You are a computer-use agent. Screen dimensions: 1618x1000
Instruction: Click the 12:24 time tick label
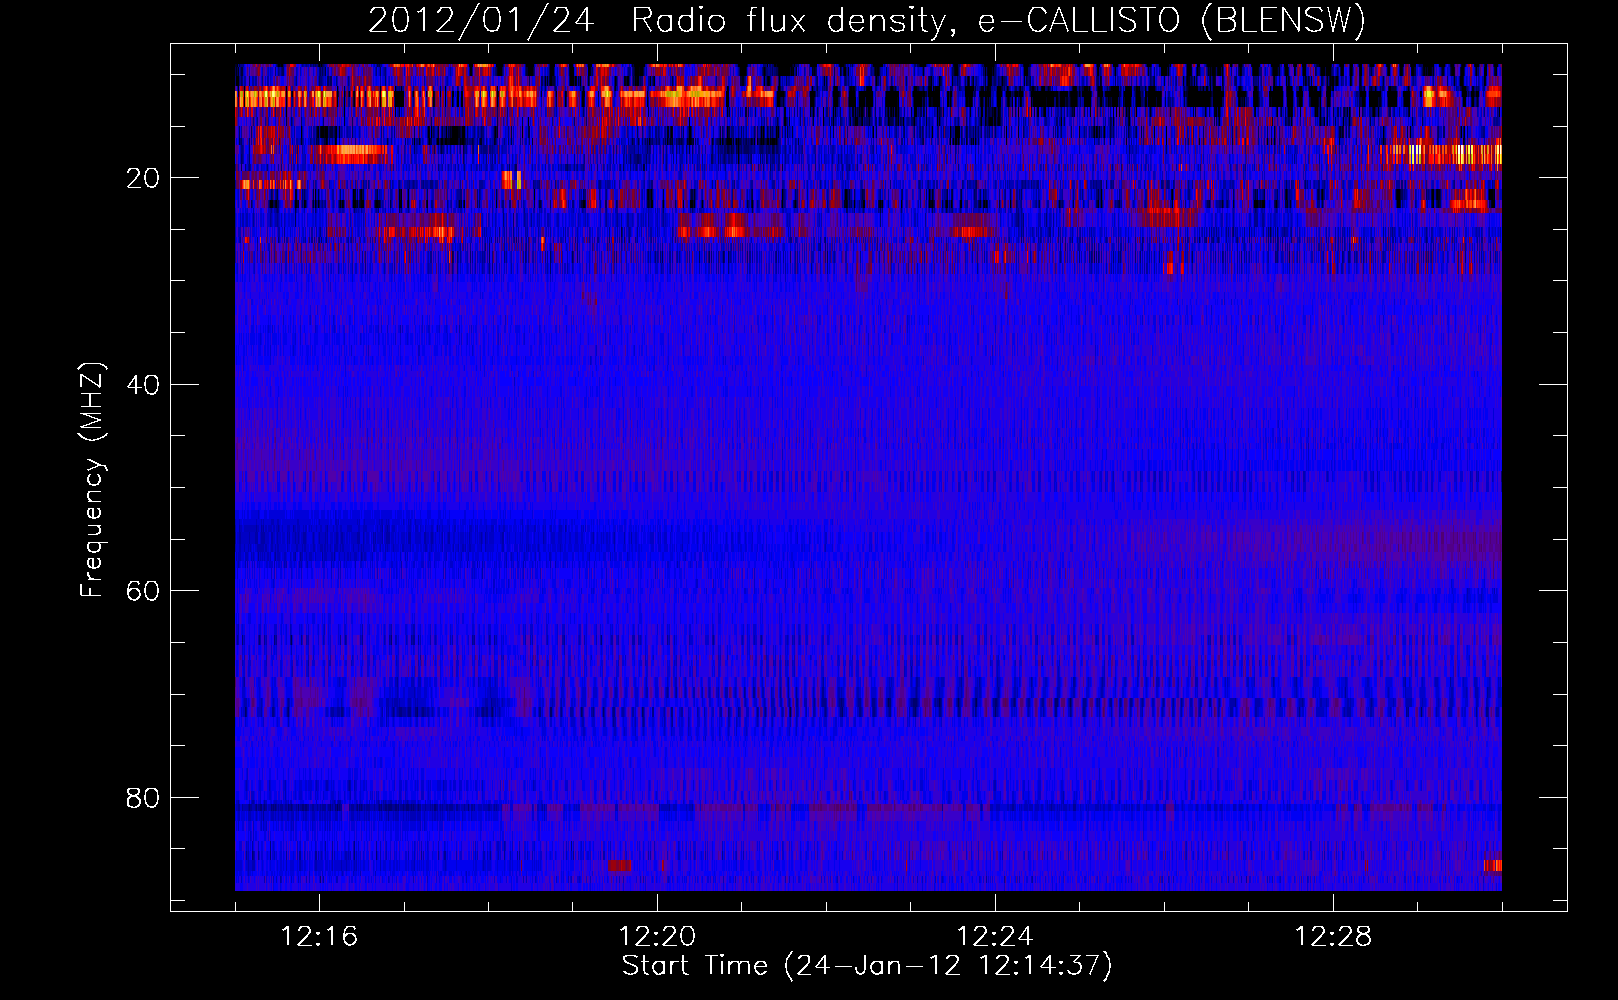tap(995, 937)
